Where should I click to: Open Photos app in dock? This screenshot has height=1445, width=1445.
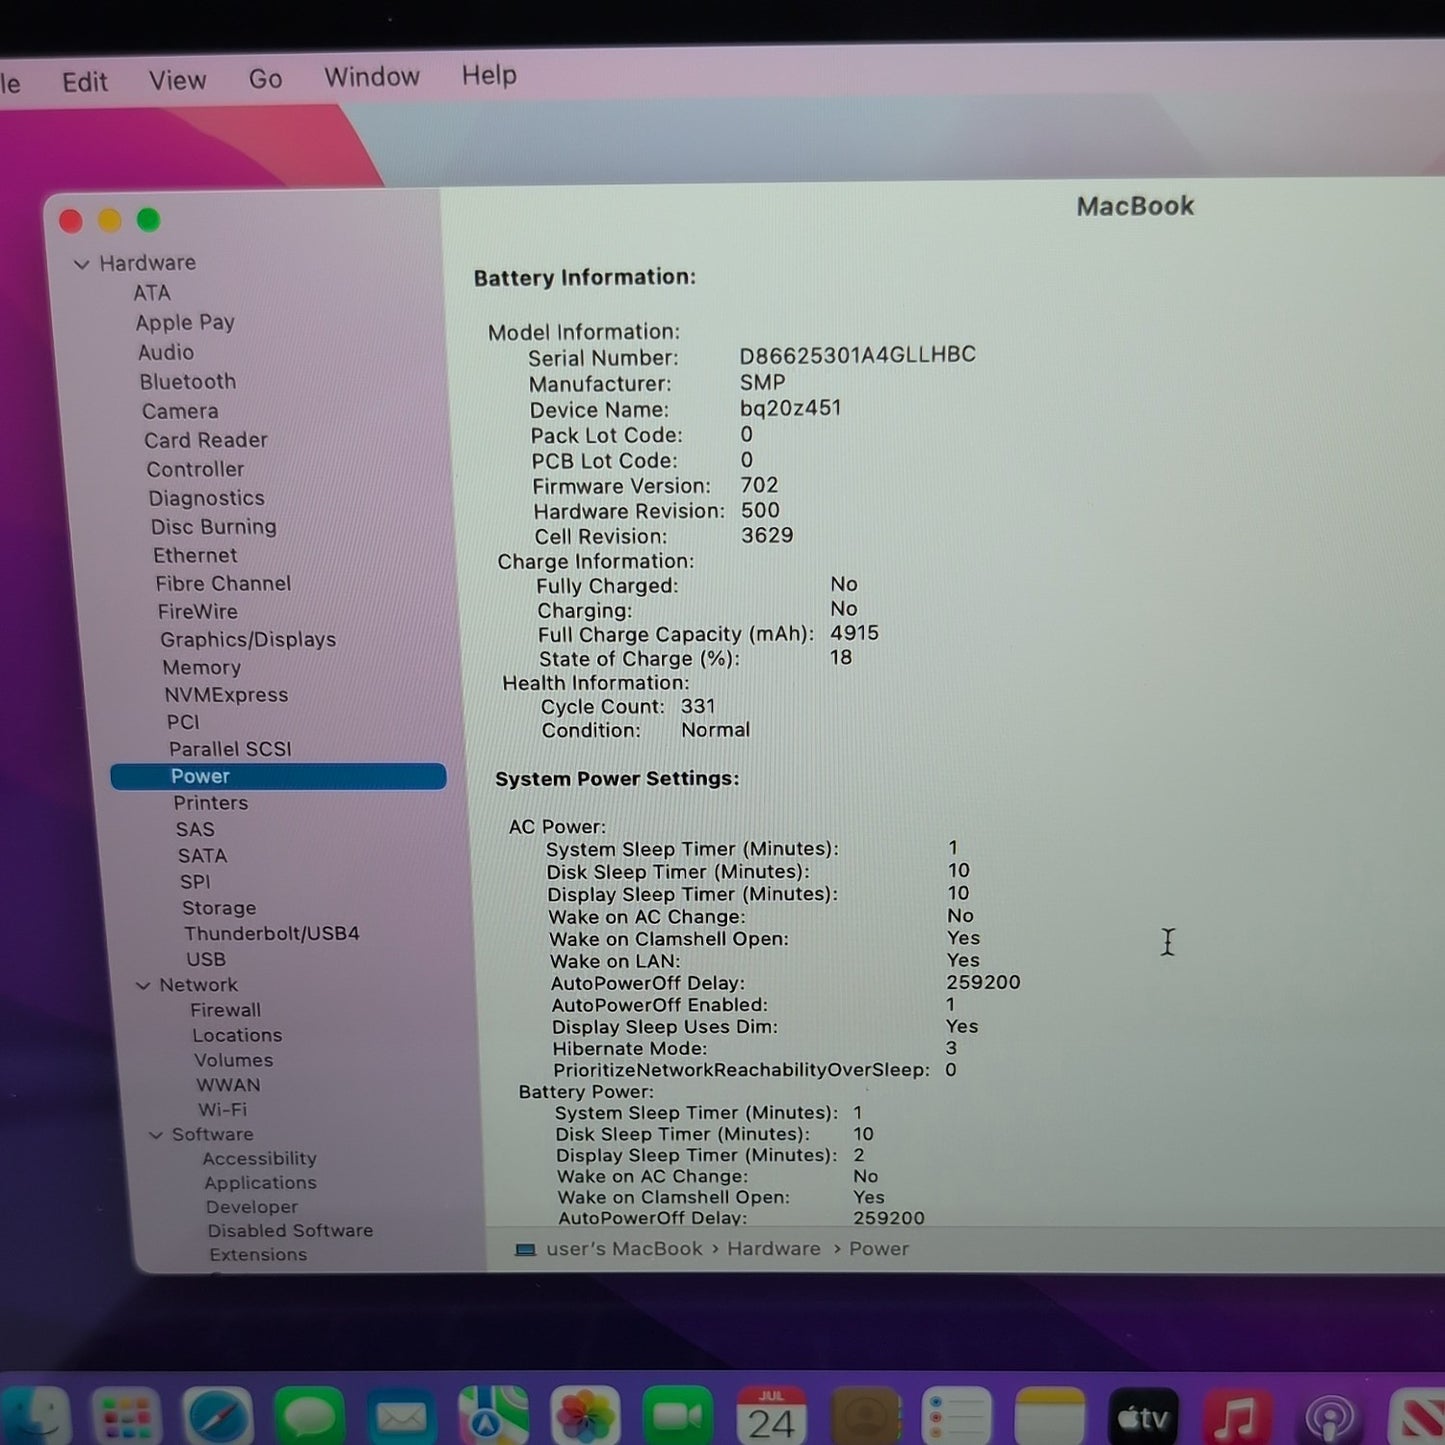coord(586,1416)
